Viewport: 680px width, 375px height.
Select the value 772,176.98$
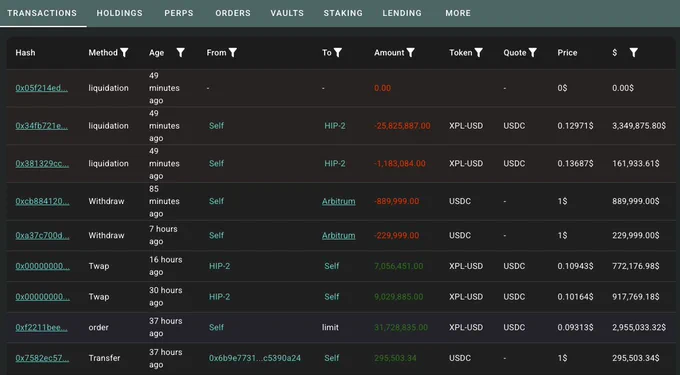[636, 266]
